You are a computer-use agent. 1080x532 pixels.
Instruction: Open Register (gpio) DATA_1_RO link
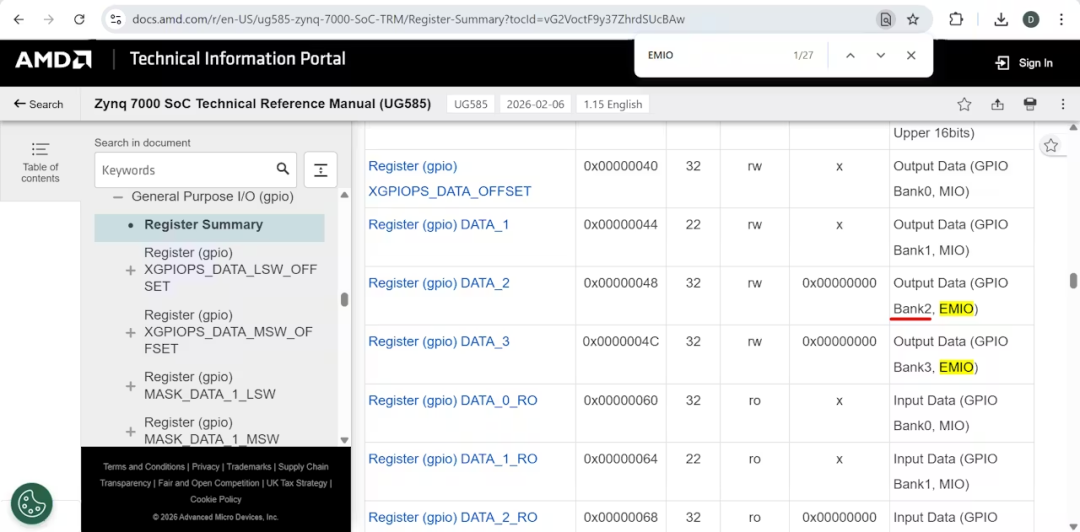tap(453, 459)
